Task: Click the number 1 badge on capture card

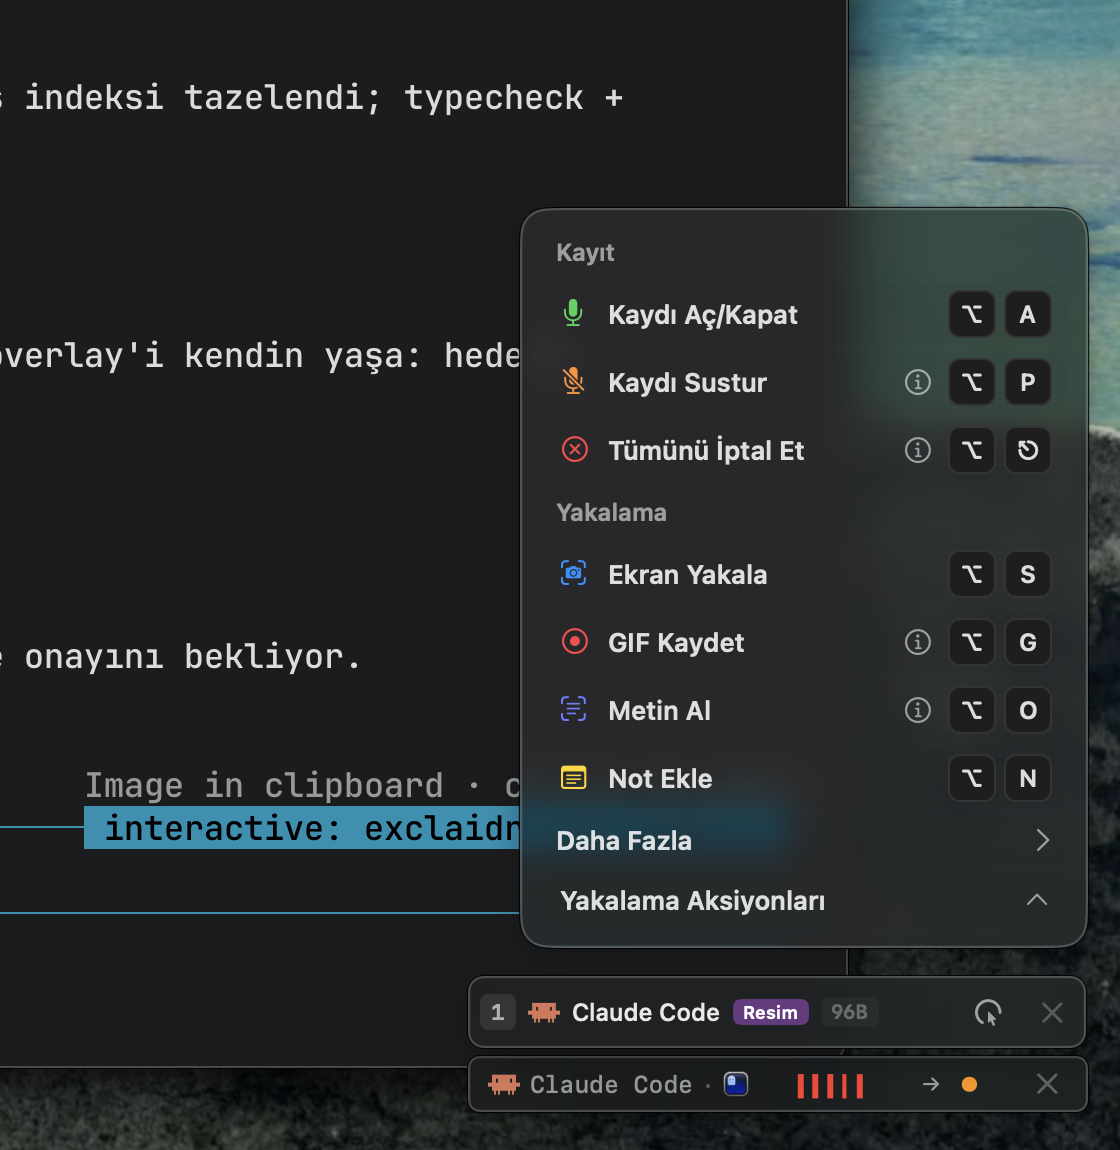Action: point(497,1012)
